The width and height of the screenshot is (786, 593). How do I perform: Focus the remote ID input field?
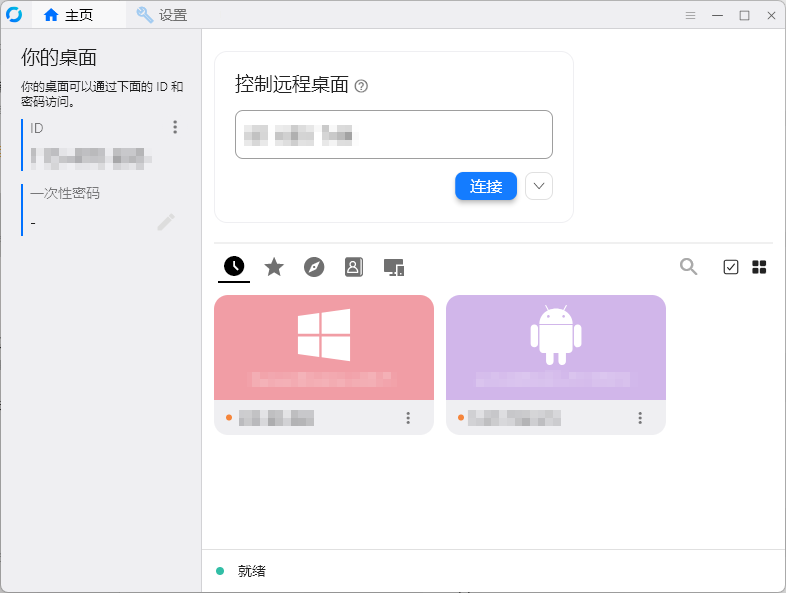(394, 134)
